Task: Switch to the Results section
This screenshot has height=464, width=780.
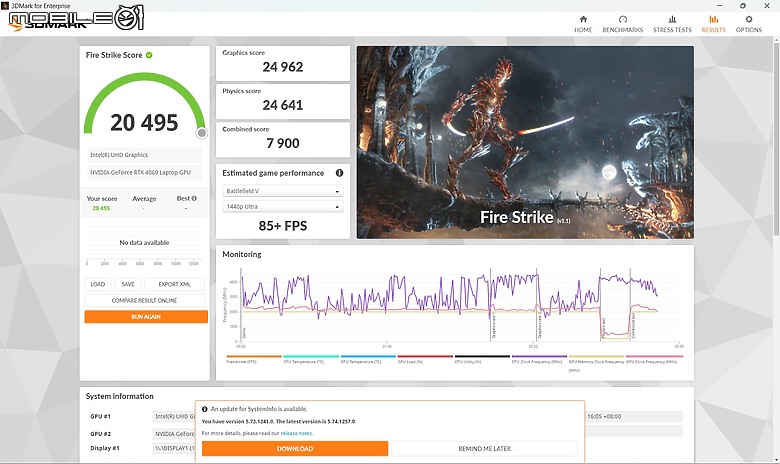Action: (713, 24)
